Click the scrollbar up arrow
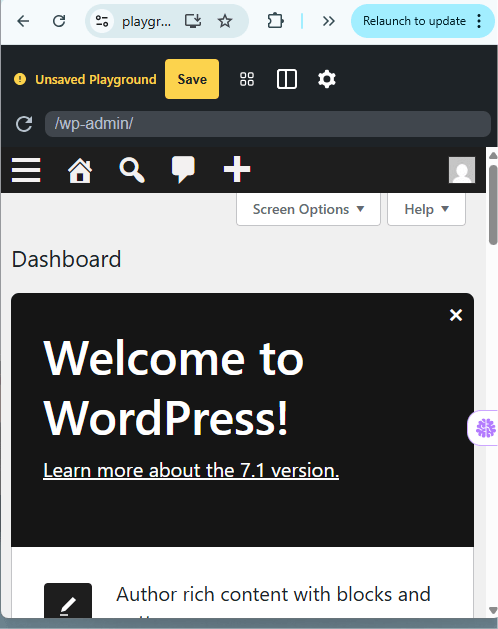 click(x=493, y=156)
